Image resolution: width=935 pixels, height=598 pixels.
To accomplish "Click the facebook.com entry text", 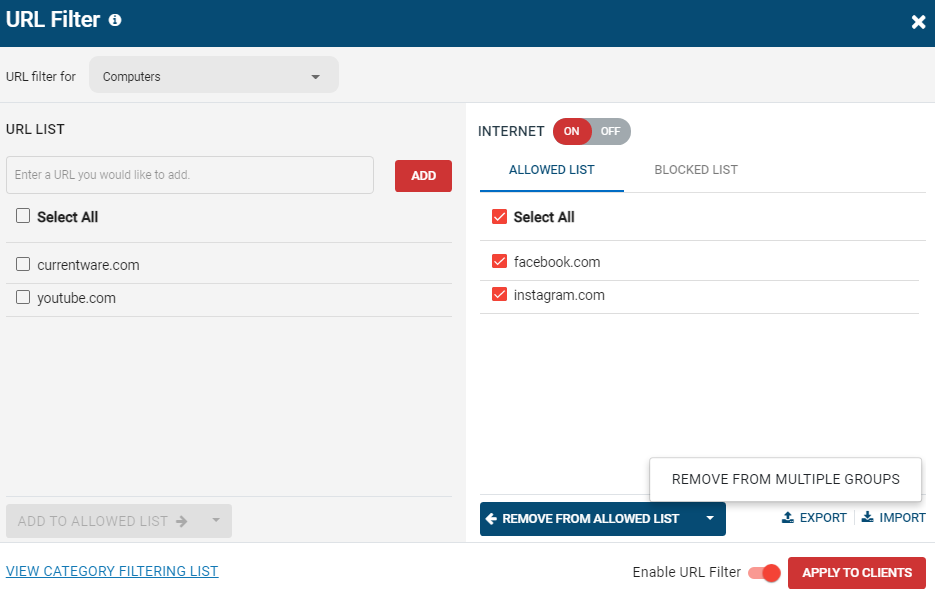I will pyautogui.click(x=557, y=262).
